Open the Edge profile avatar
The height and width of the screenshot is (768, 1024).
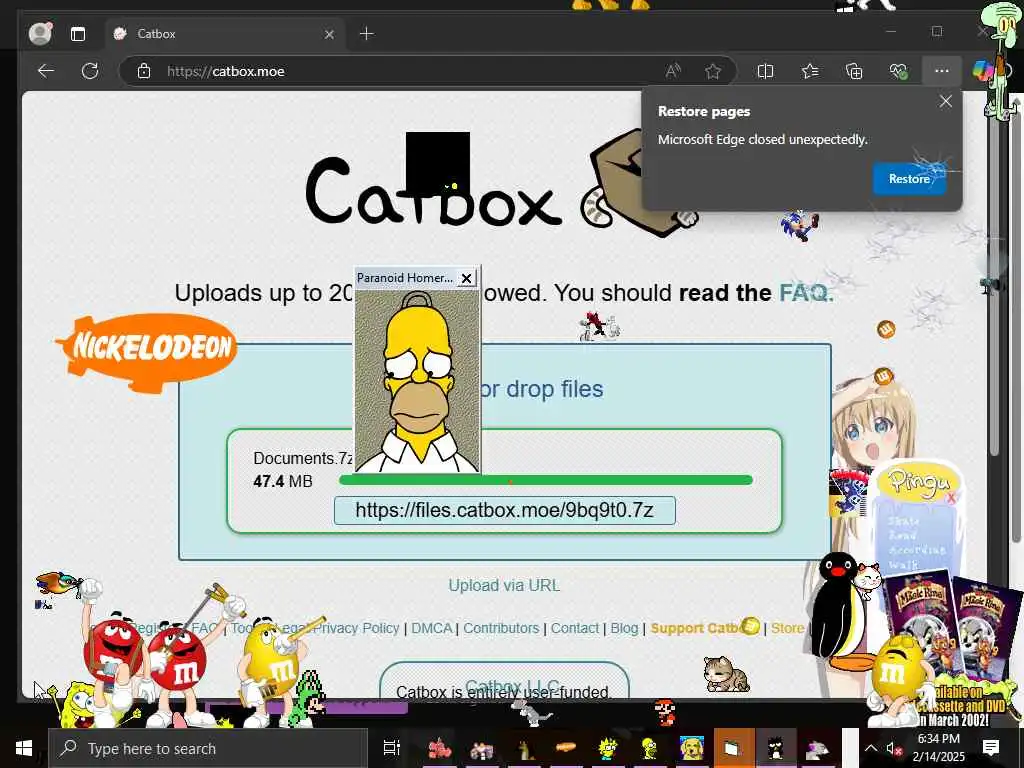(x=40, y=33)
